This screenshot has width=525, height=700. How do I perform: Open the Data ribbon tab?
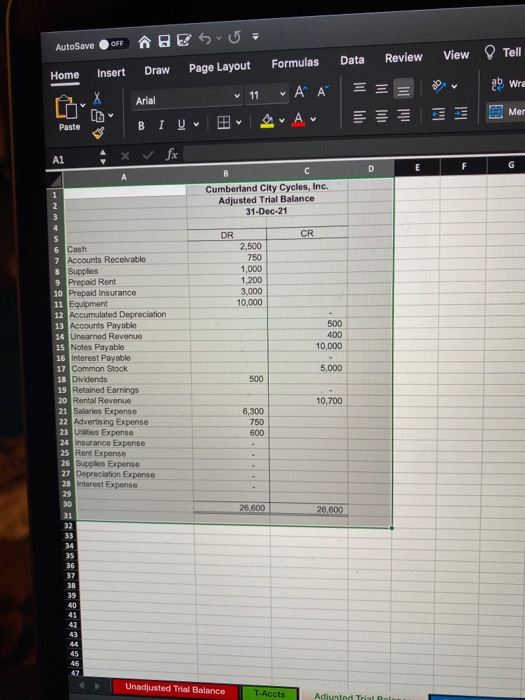pos(352,60)
